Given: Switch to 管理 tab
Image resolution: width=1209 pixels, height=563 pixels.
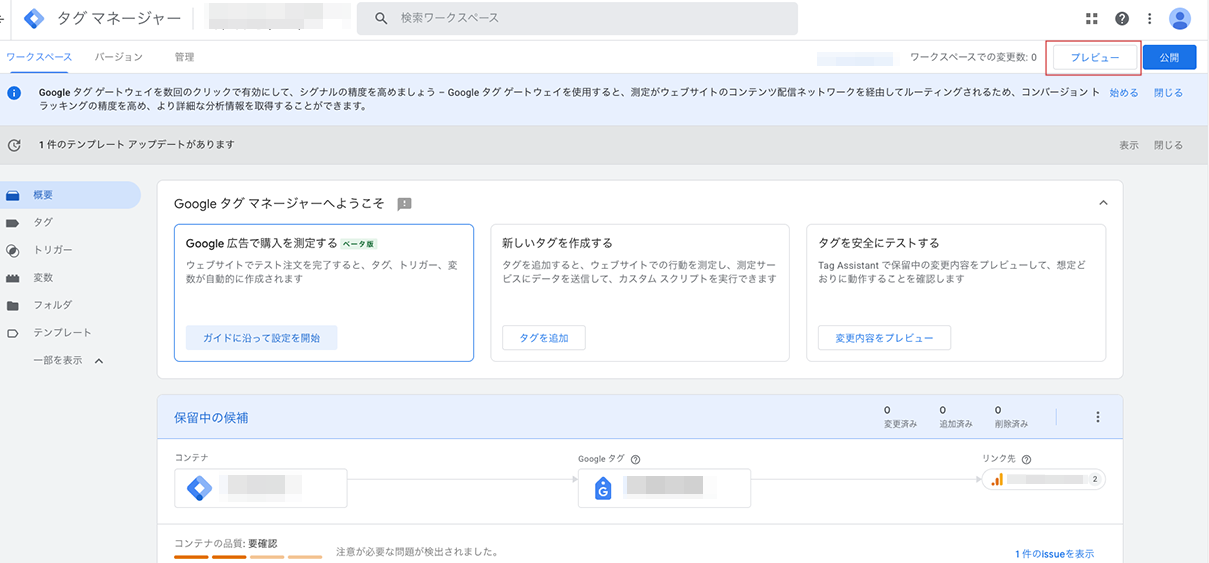Looking at the screenshot, I should (x=184, y=57).
